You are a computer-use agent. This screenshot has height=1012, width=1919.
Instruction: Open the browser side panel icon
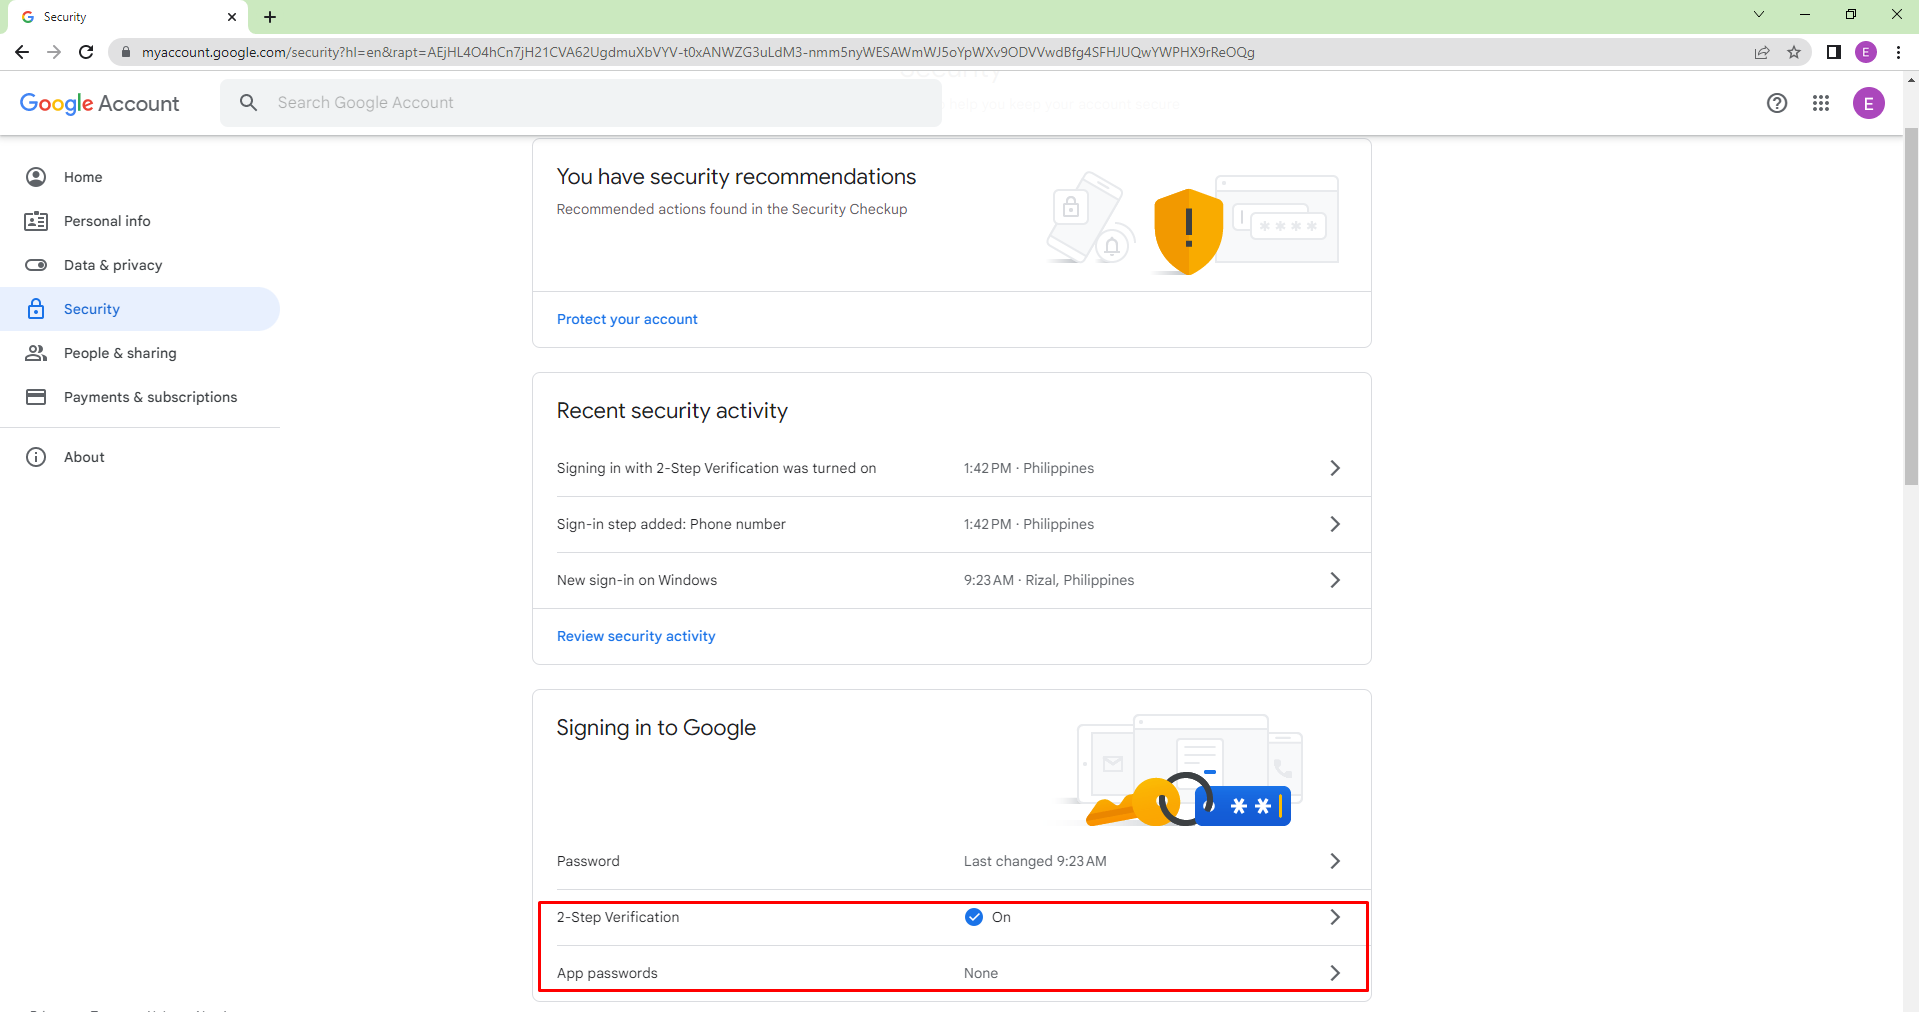click(1834, 52)
